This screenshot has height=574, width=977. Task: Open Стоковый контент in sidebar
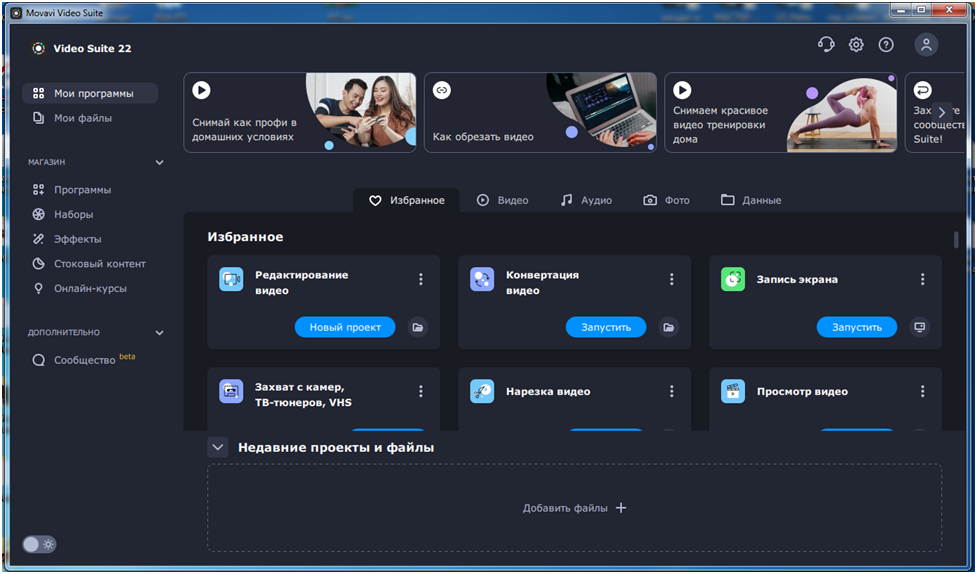[90, 264]
